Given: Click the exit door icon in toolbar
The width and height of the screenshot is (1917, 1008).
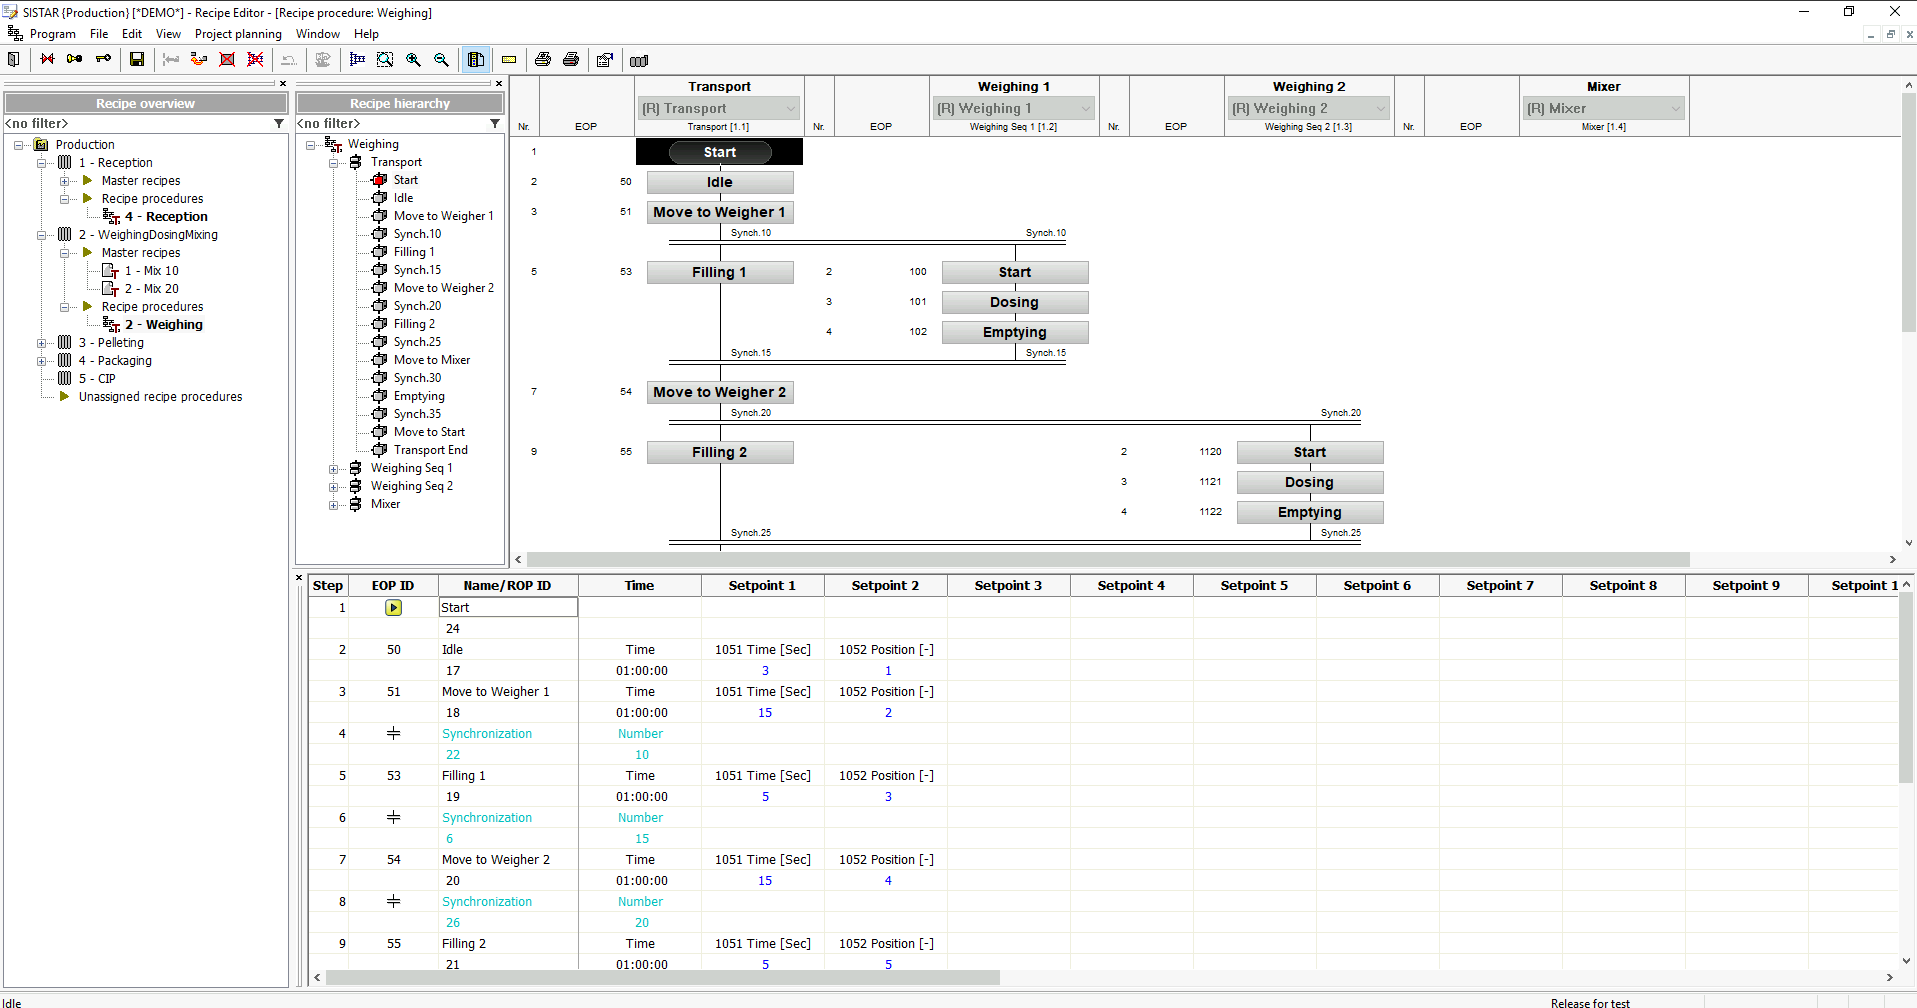Looking at the screenshot, I should coord(14,60).
